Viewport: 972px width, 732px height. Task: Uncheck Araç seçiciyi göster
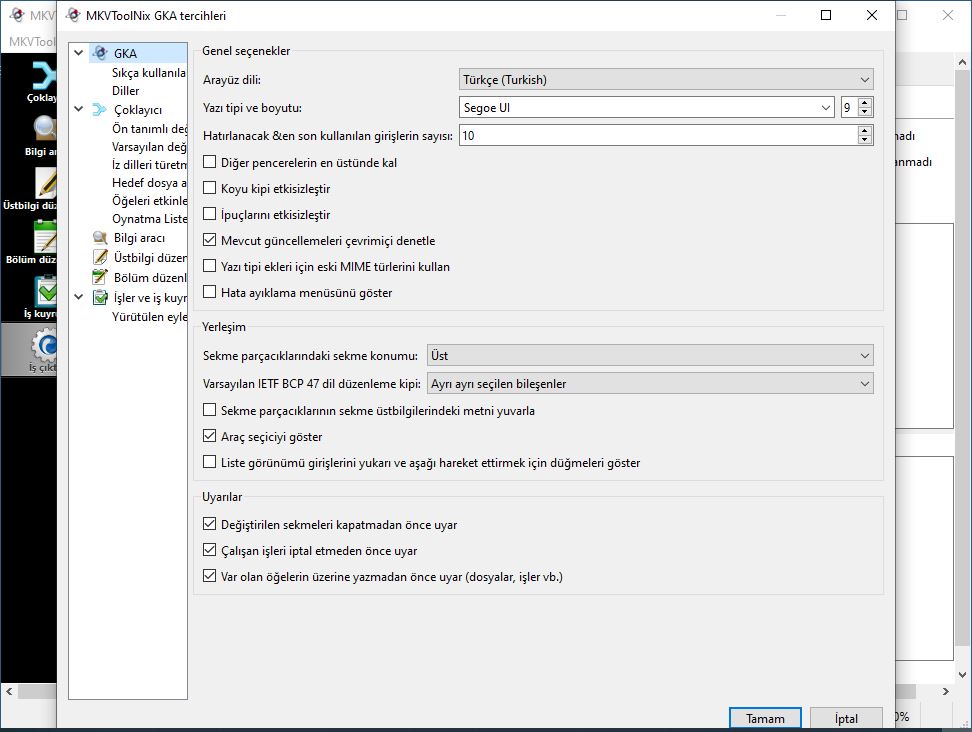(x=210, y=436)
